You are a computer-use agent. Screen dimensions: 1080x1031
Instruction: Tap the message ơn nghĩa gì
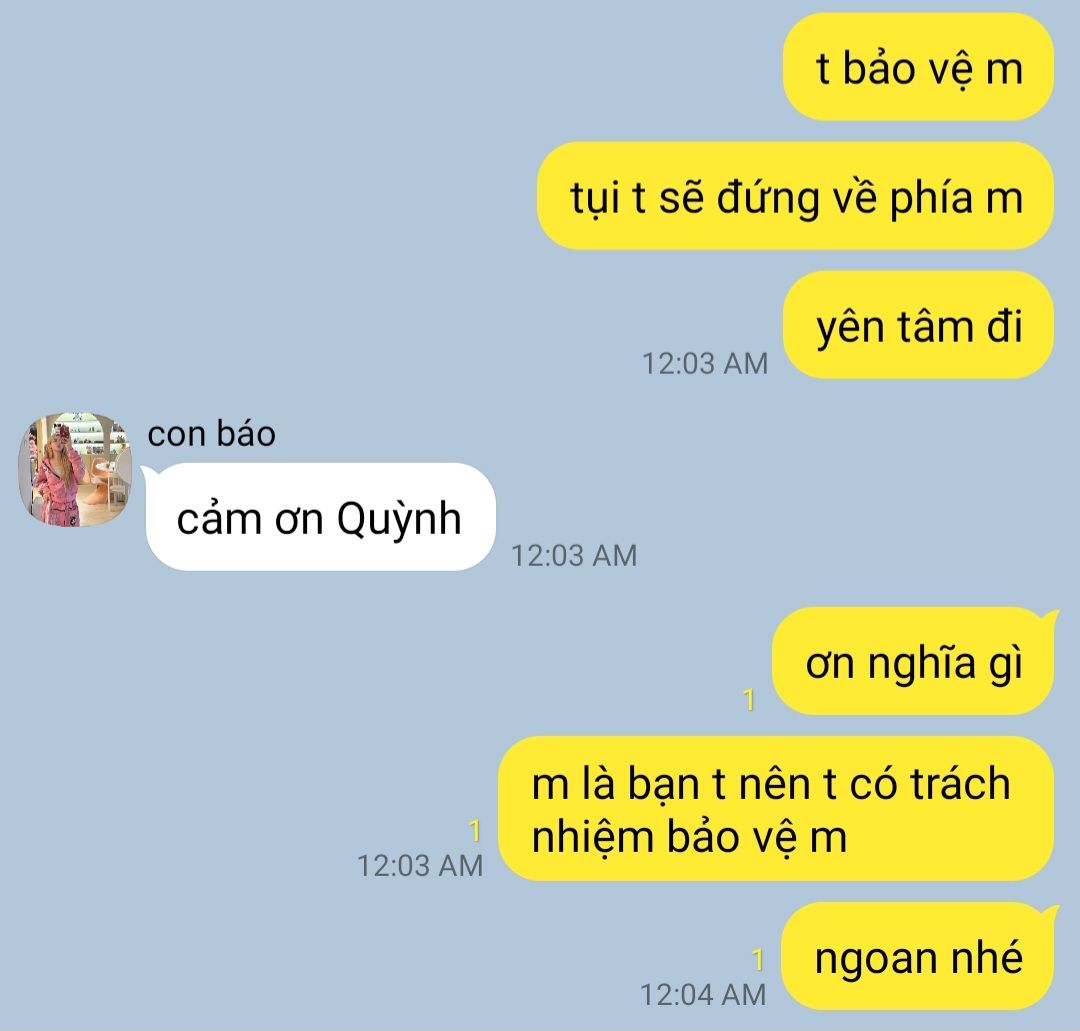pos(913,661)
